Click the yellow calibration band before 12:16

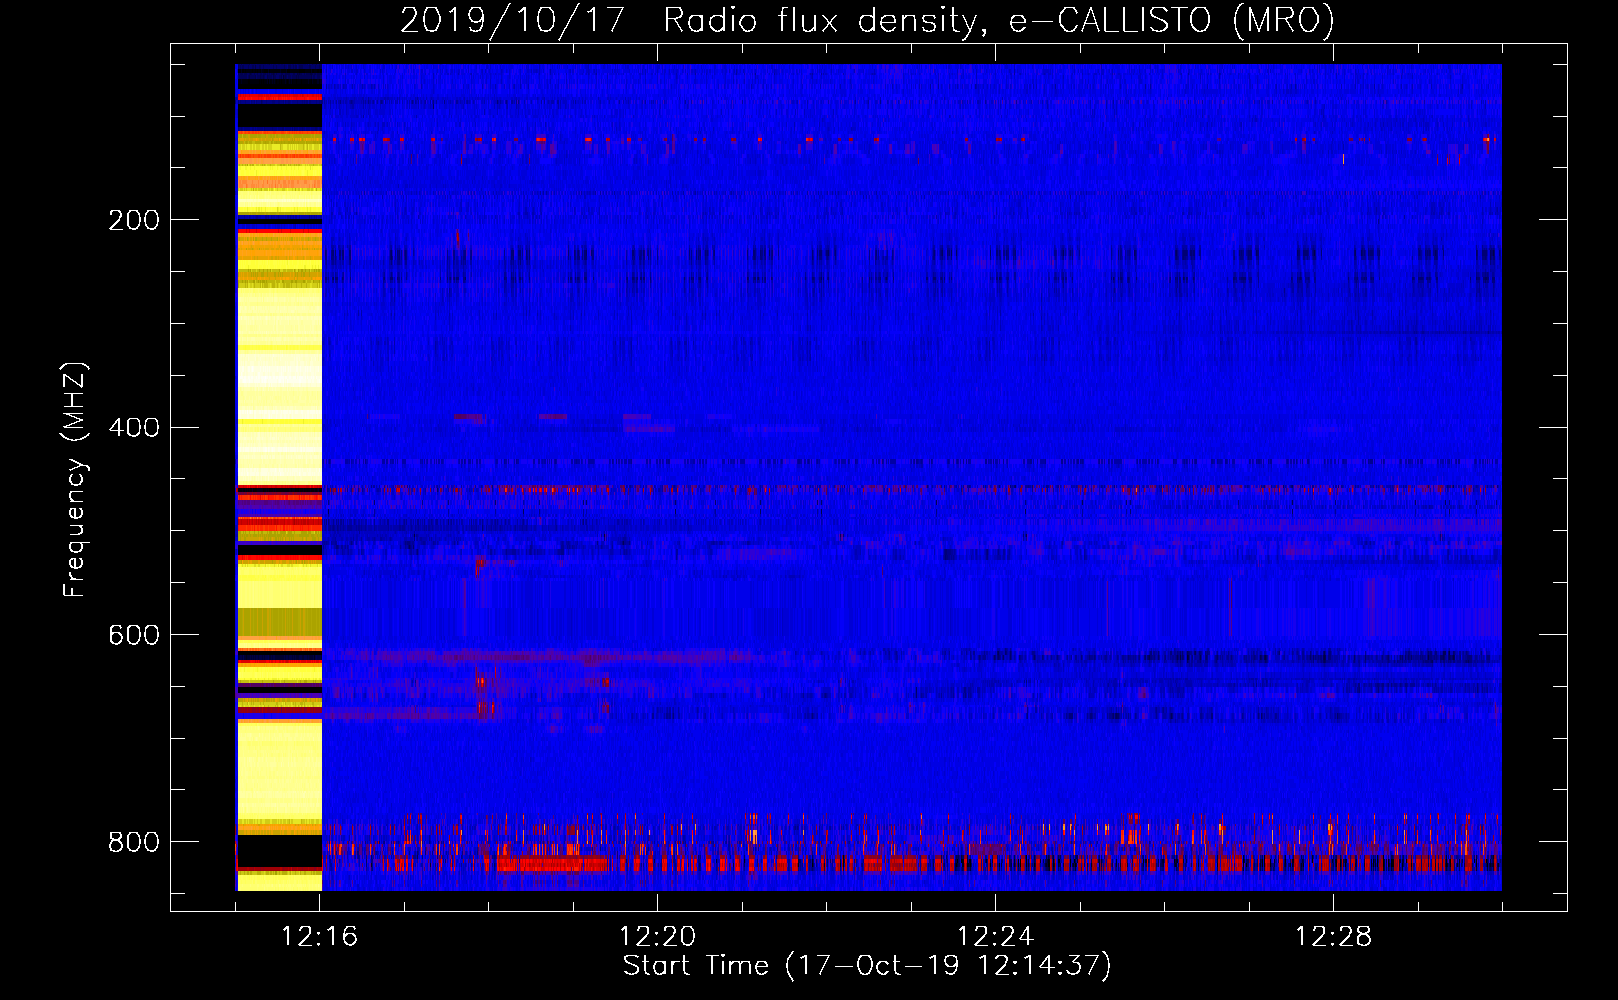pos(279,477)
